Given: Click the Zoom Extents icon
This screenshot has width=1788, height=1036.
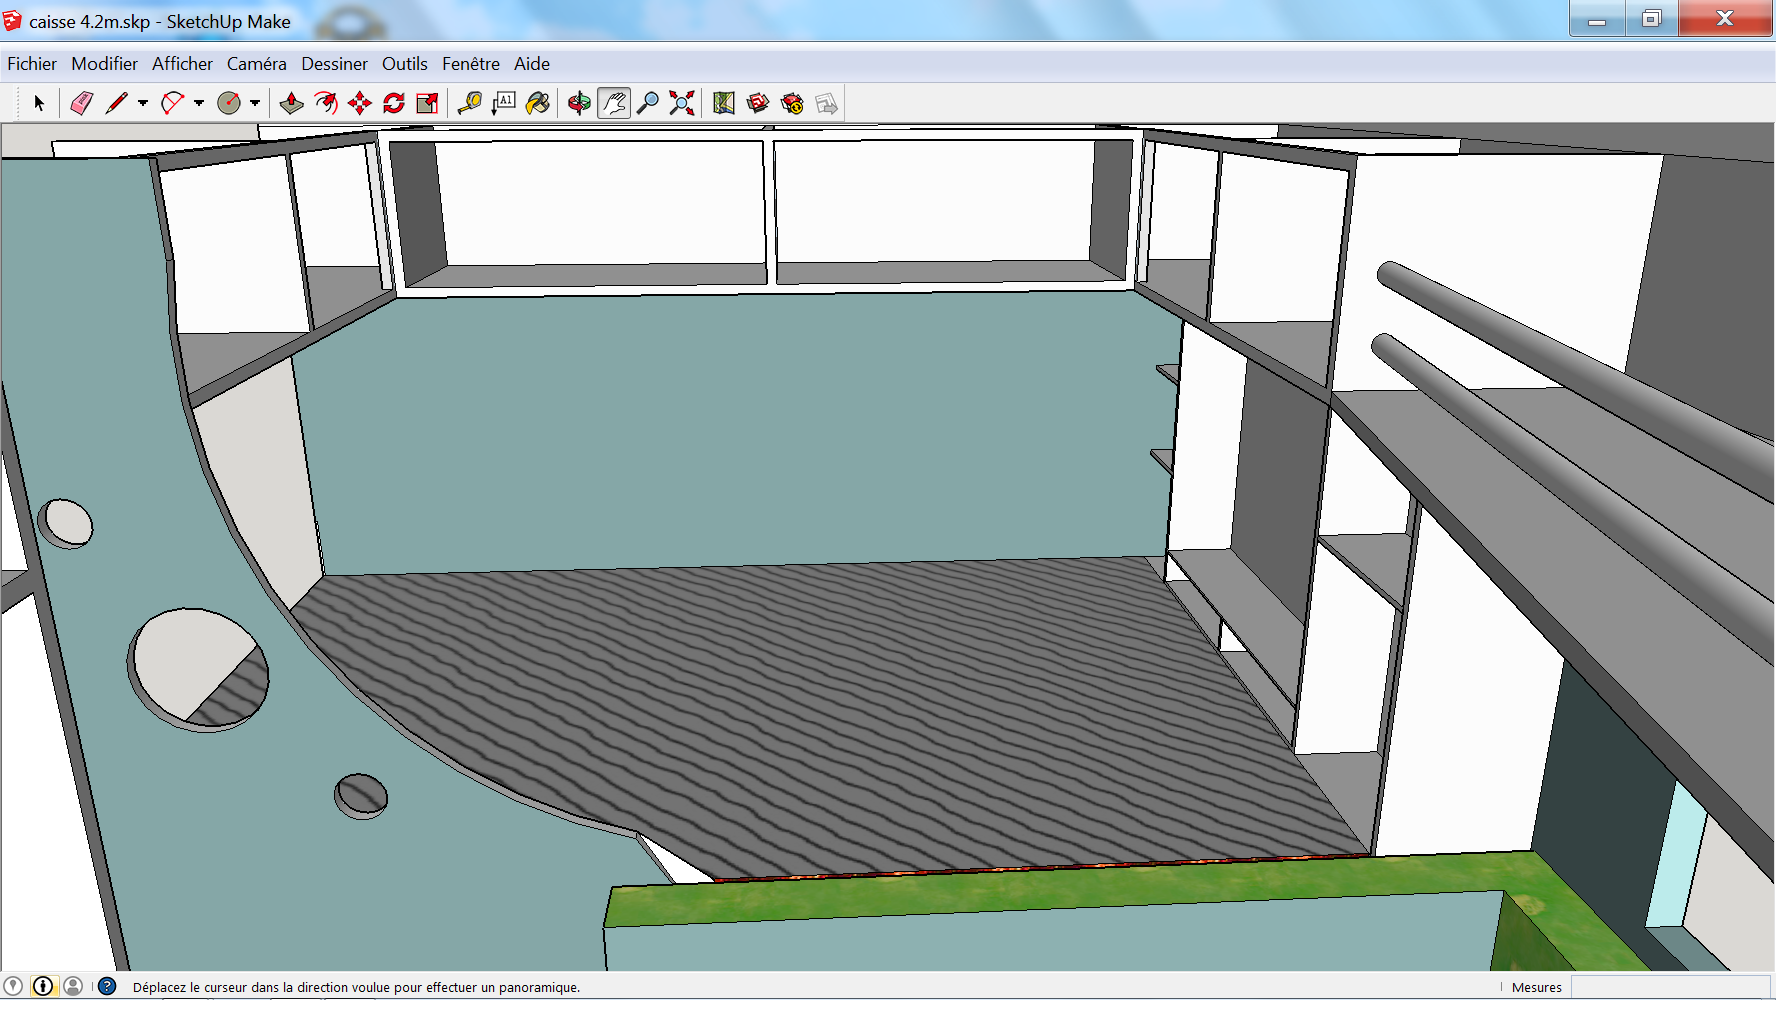Looking at the screenshot, I should tap(682, 103).
